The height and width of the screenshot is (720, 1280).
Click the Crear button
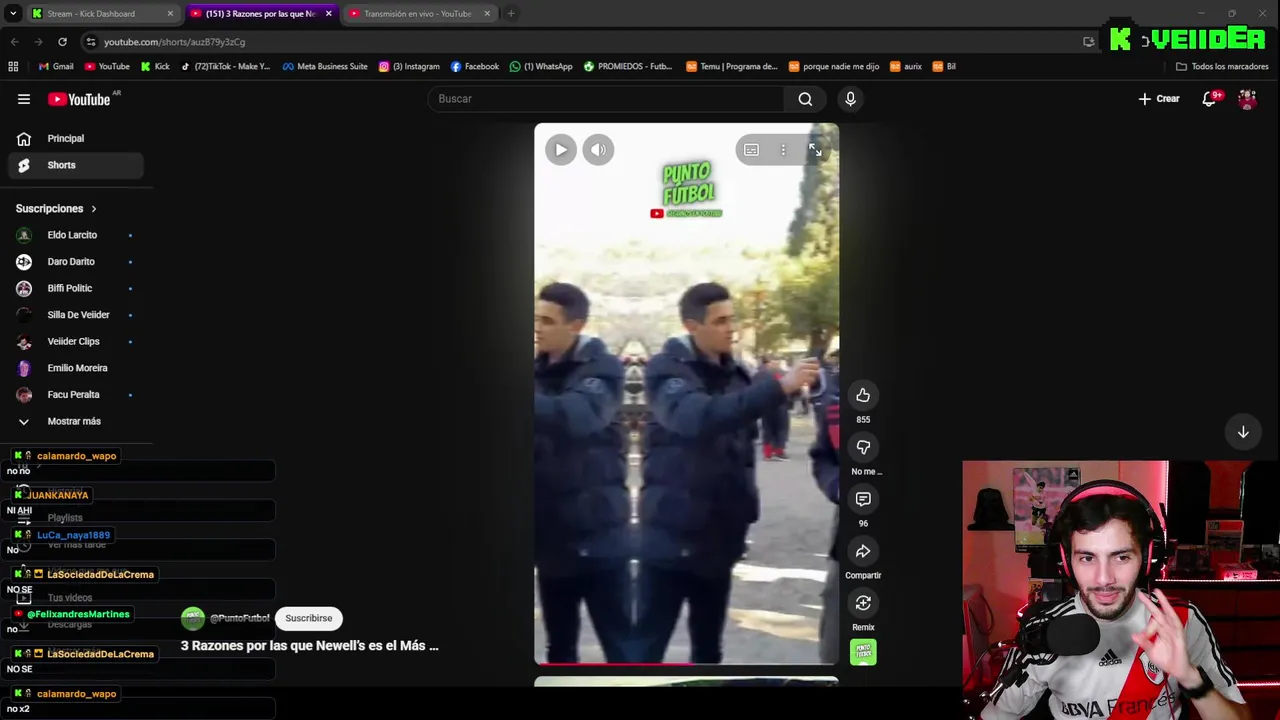pos(1159,99)
